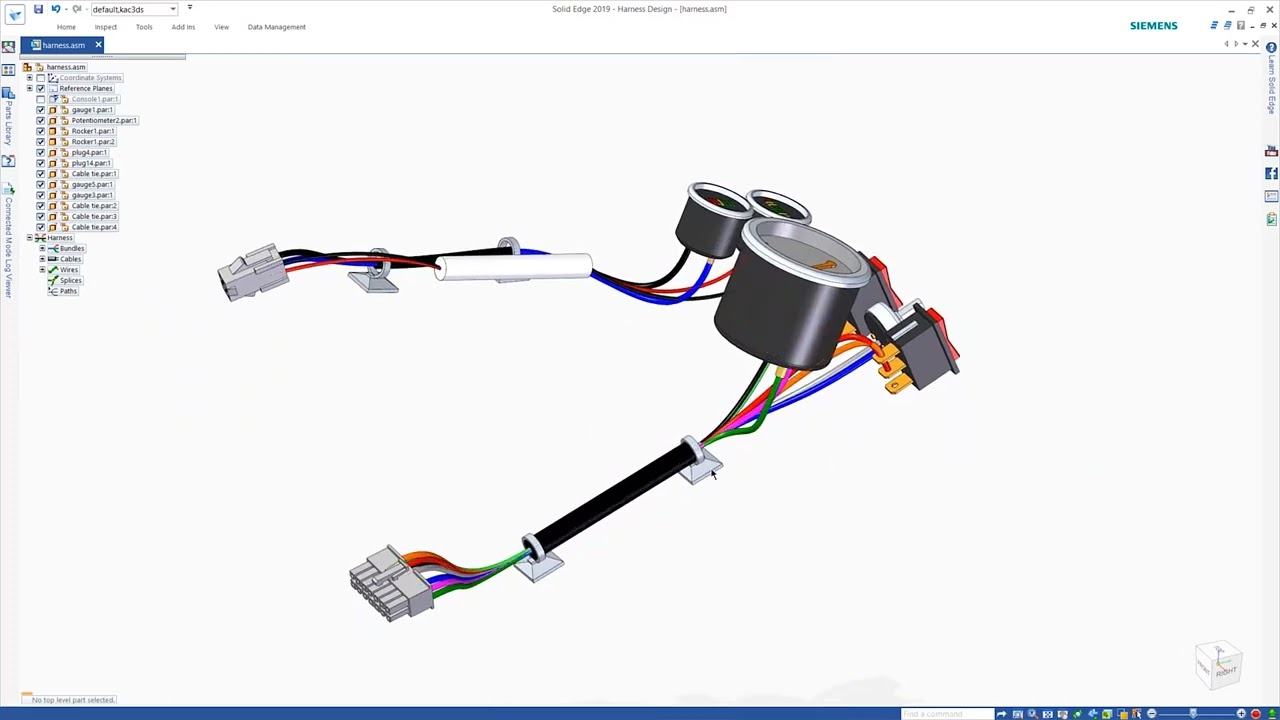This screenshot has height=720, width=1280.
Task: Open the Data Management ribbon tab
Action: click(x=277, y=27)
